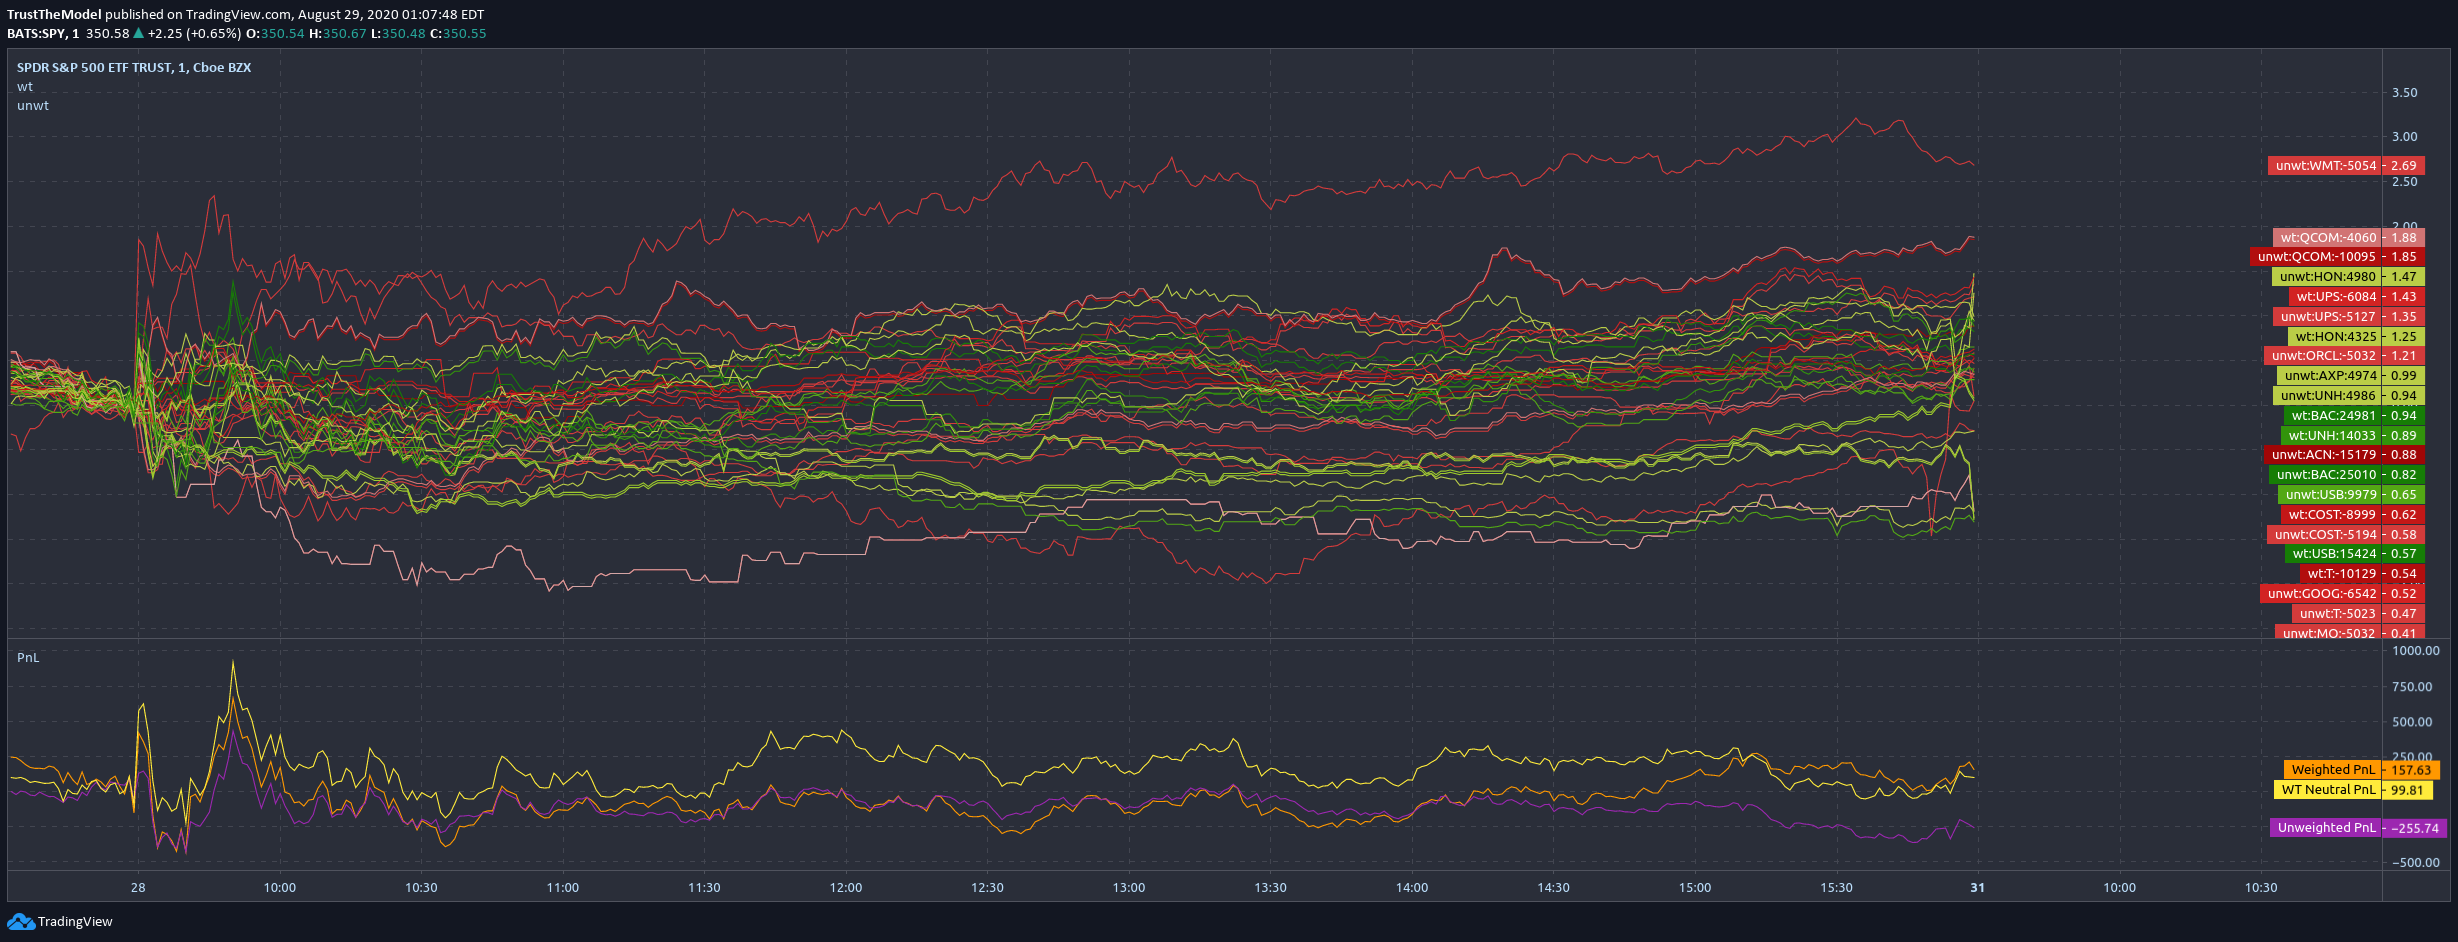
Task: Click the wt:COST:-8999 price label
Action: pyautogui.click(x=2352, y=514)
